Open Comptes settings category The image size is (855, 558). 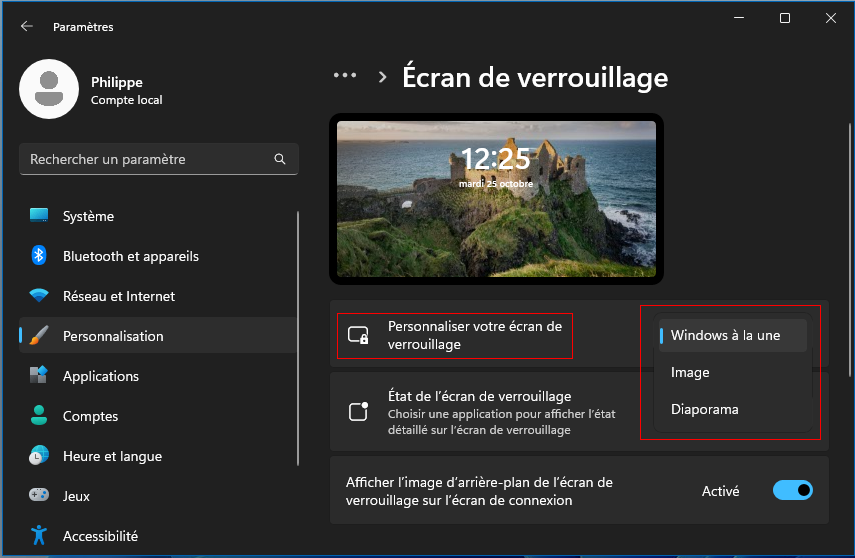point(158,416)
